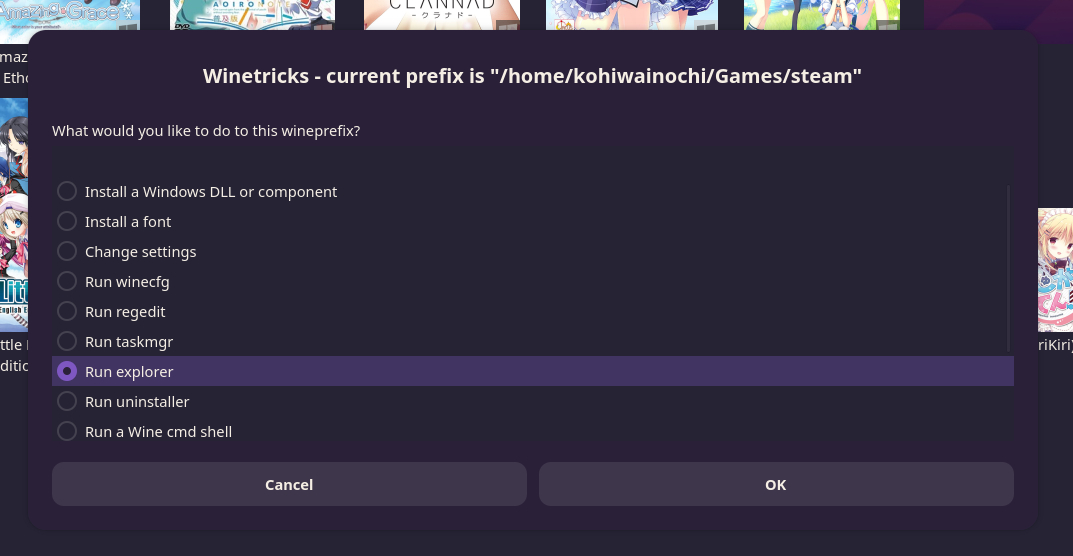This screenshot has width=1073, height=556.
Task: Select the Change settings option
Action: tap(67, 251)
